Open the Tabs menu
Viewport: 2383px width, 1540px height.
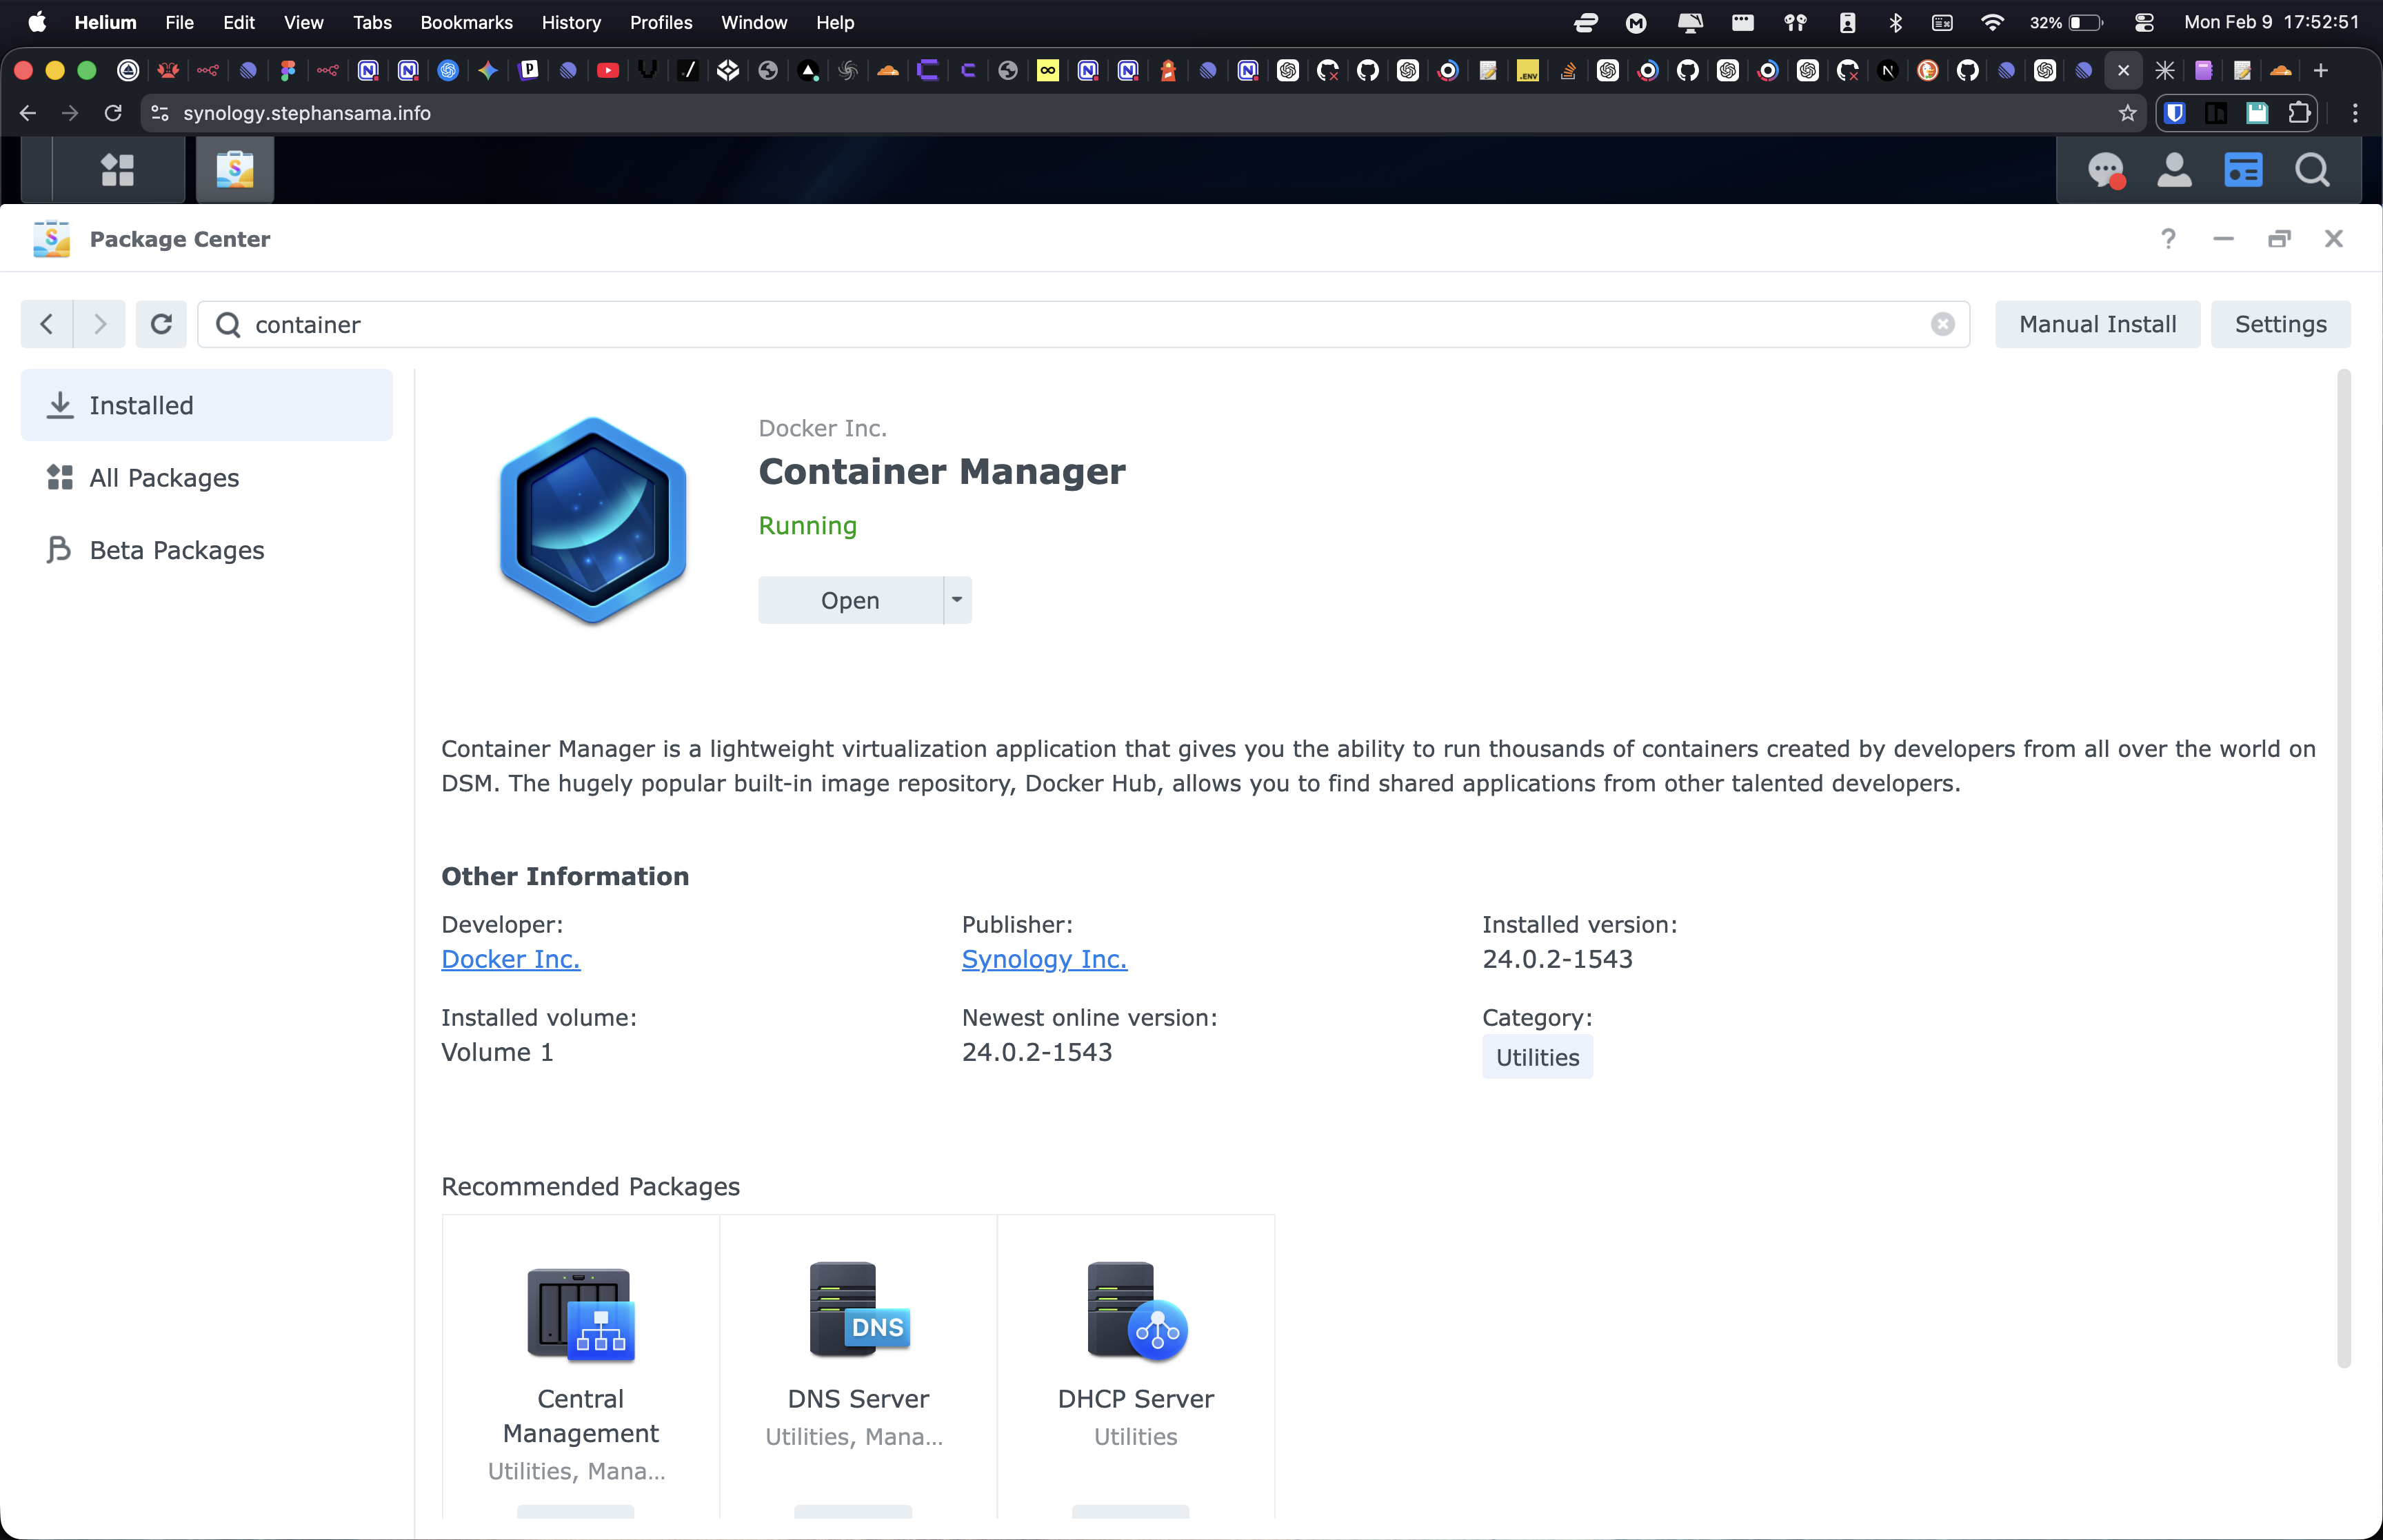click(372, 22)
